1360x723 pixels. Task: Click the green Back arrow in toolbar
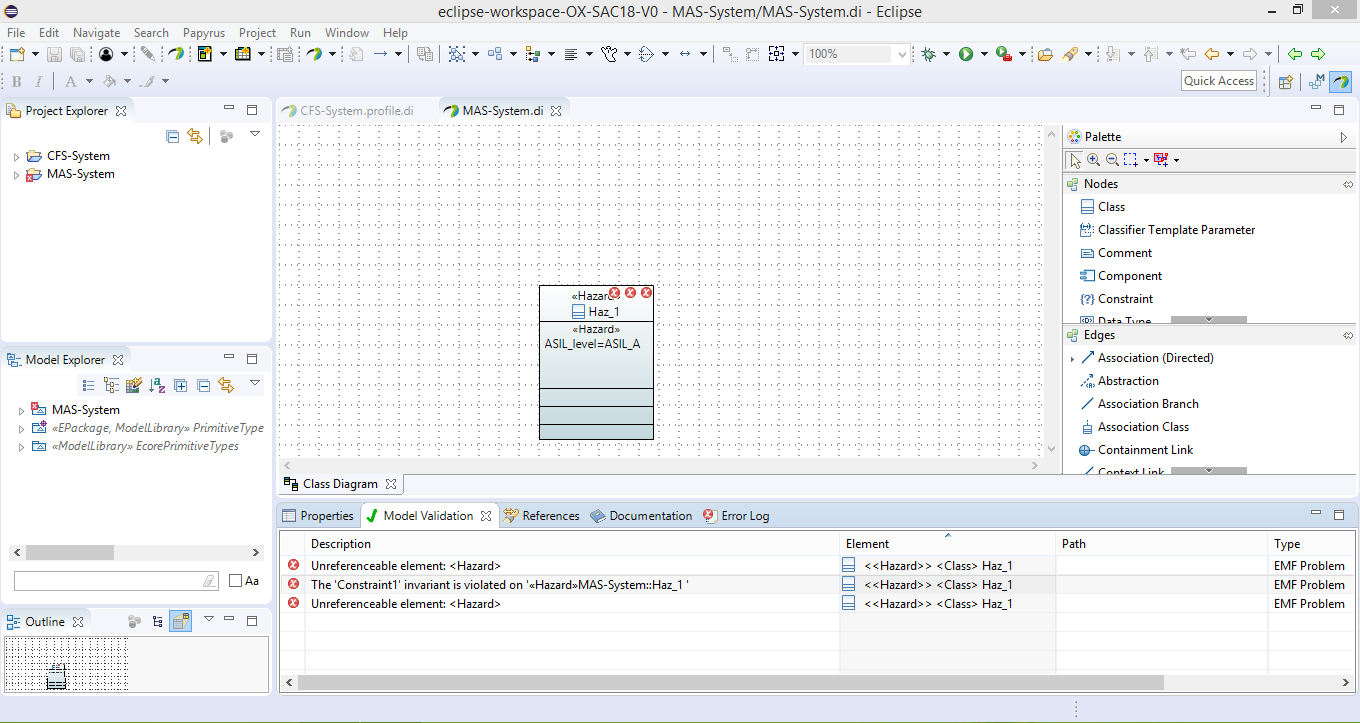1295,54
